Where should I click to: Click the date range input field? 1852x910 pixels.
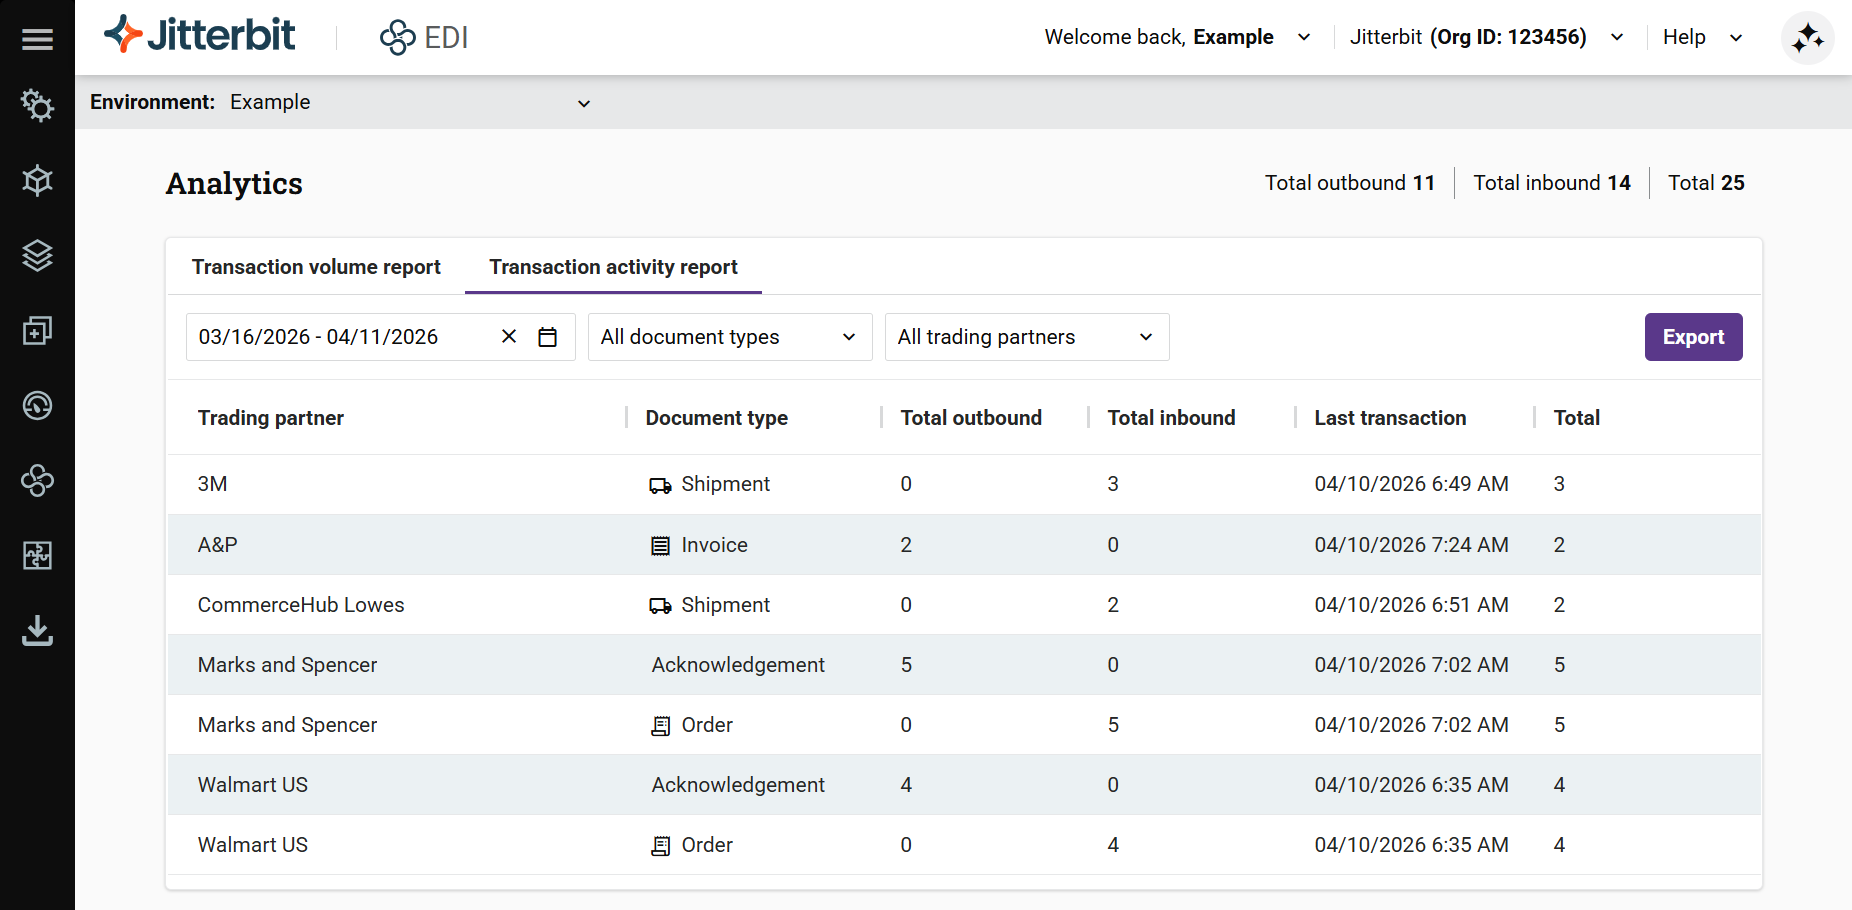pyautogui.click(x=380, y=337)
